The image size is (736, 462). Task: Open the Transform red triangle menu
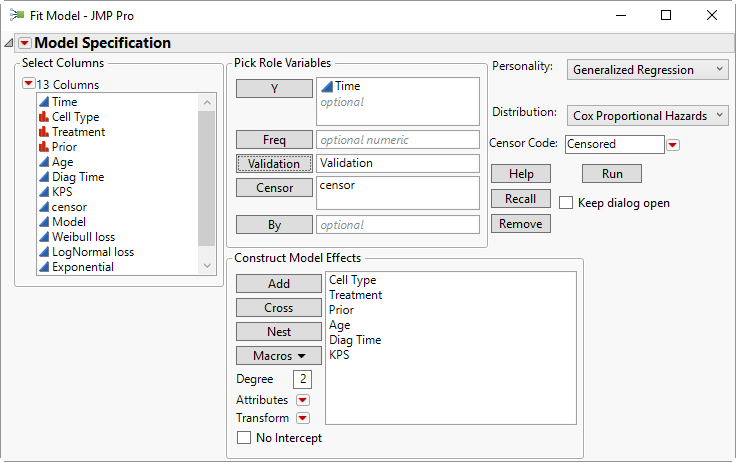[x=303, y=418]
